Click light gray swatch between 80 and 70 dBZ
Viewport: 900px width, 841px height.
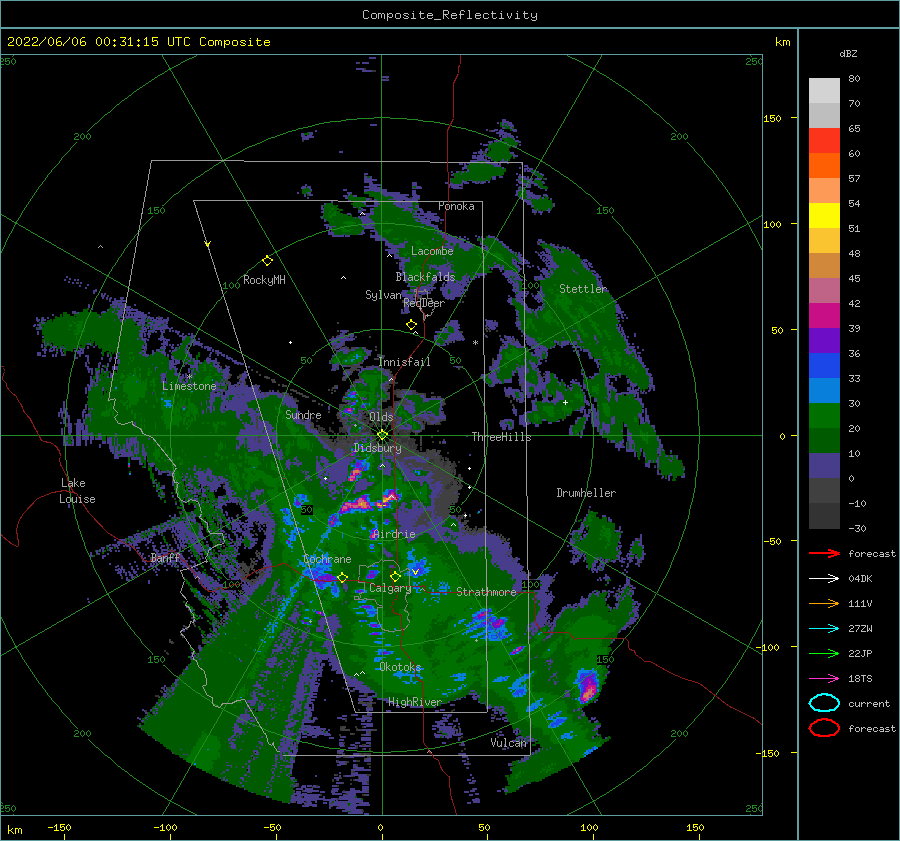(x=824, y=91)
